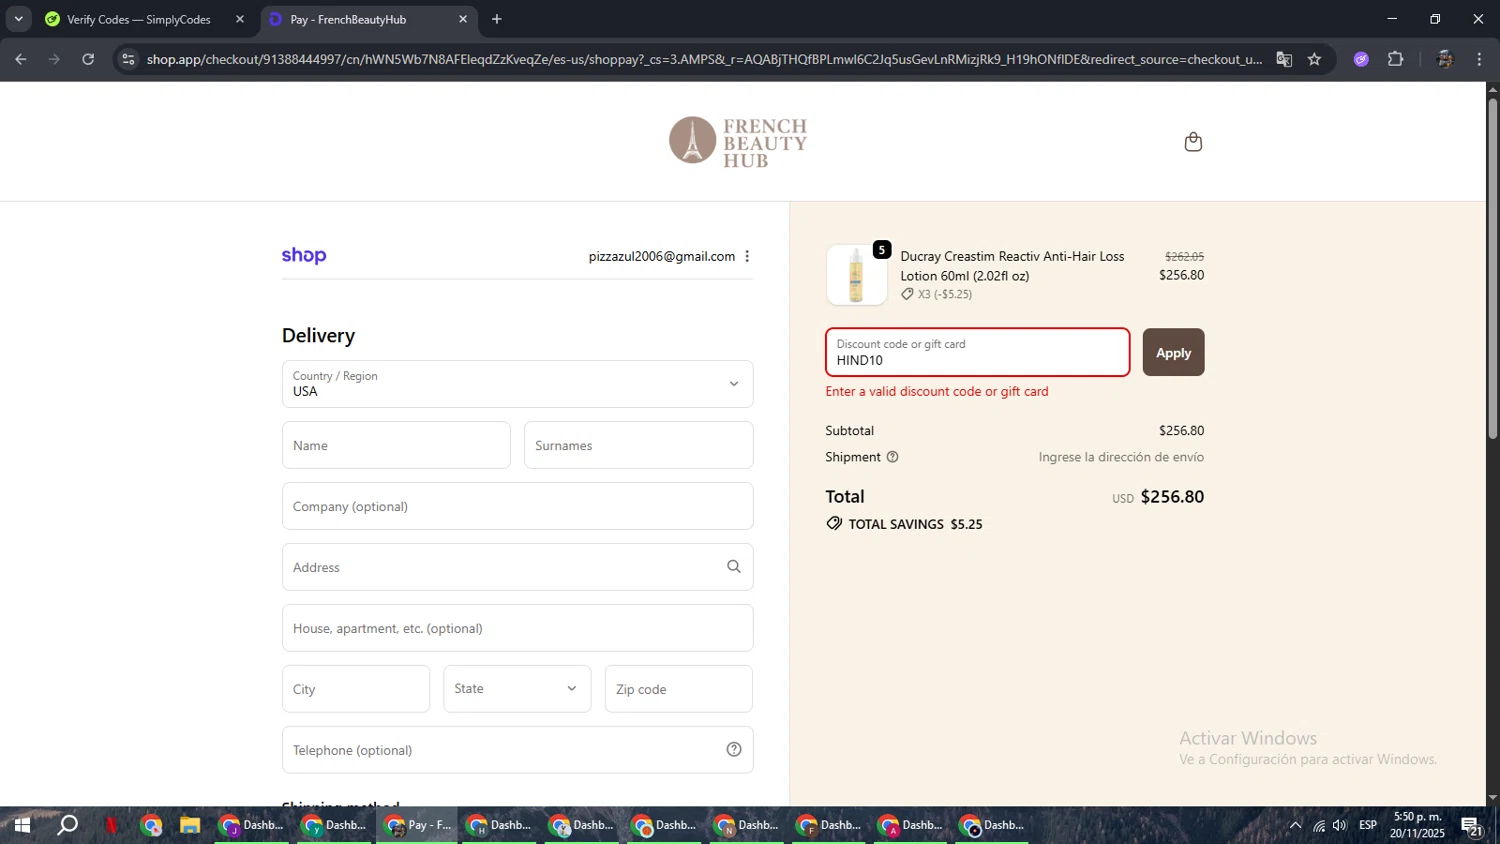
Task: Click the City input field
Action: (x=356, y=689)
